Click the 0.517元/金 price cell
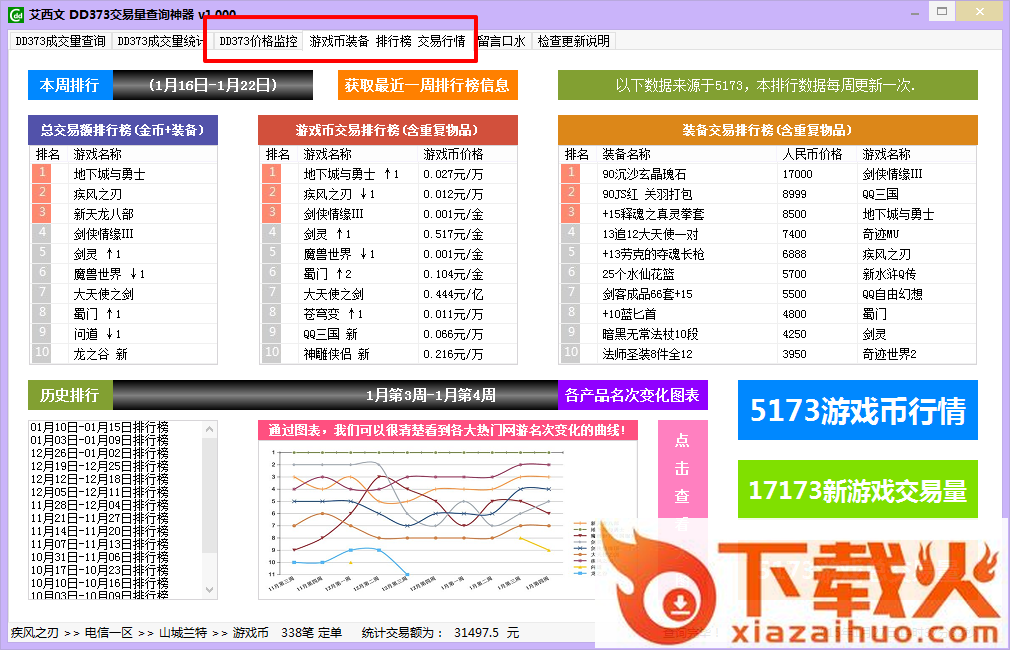 [453, 234]
